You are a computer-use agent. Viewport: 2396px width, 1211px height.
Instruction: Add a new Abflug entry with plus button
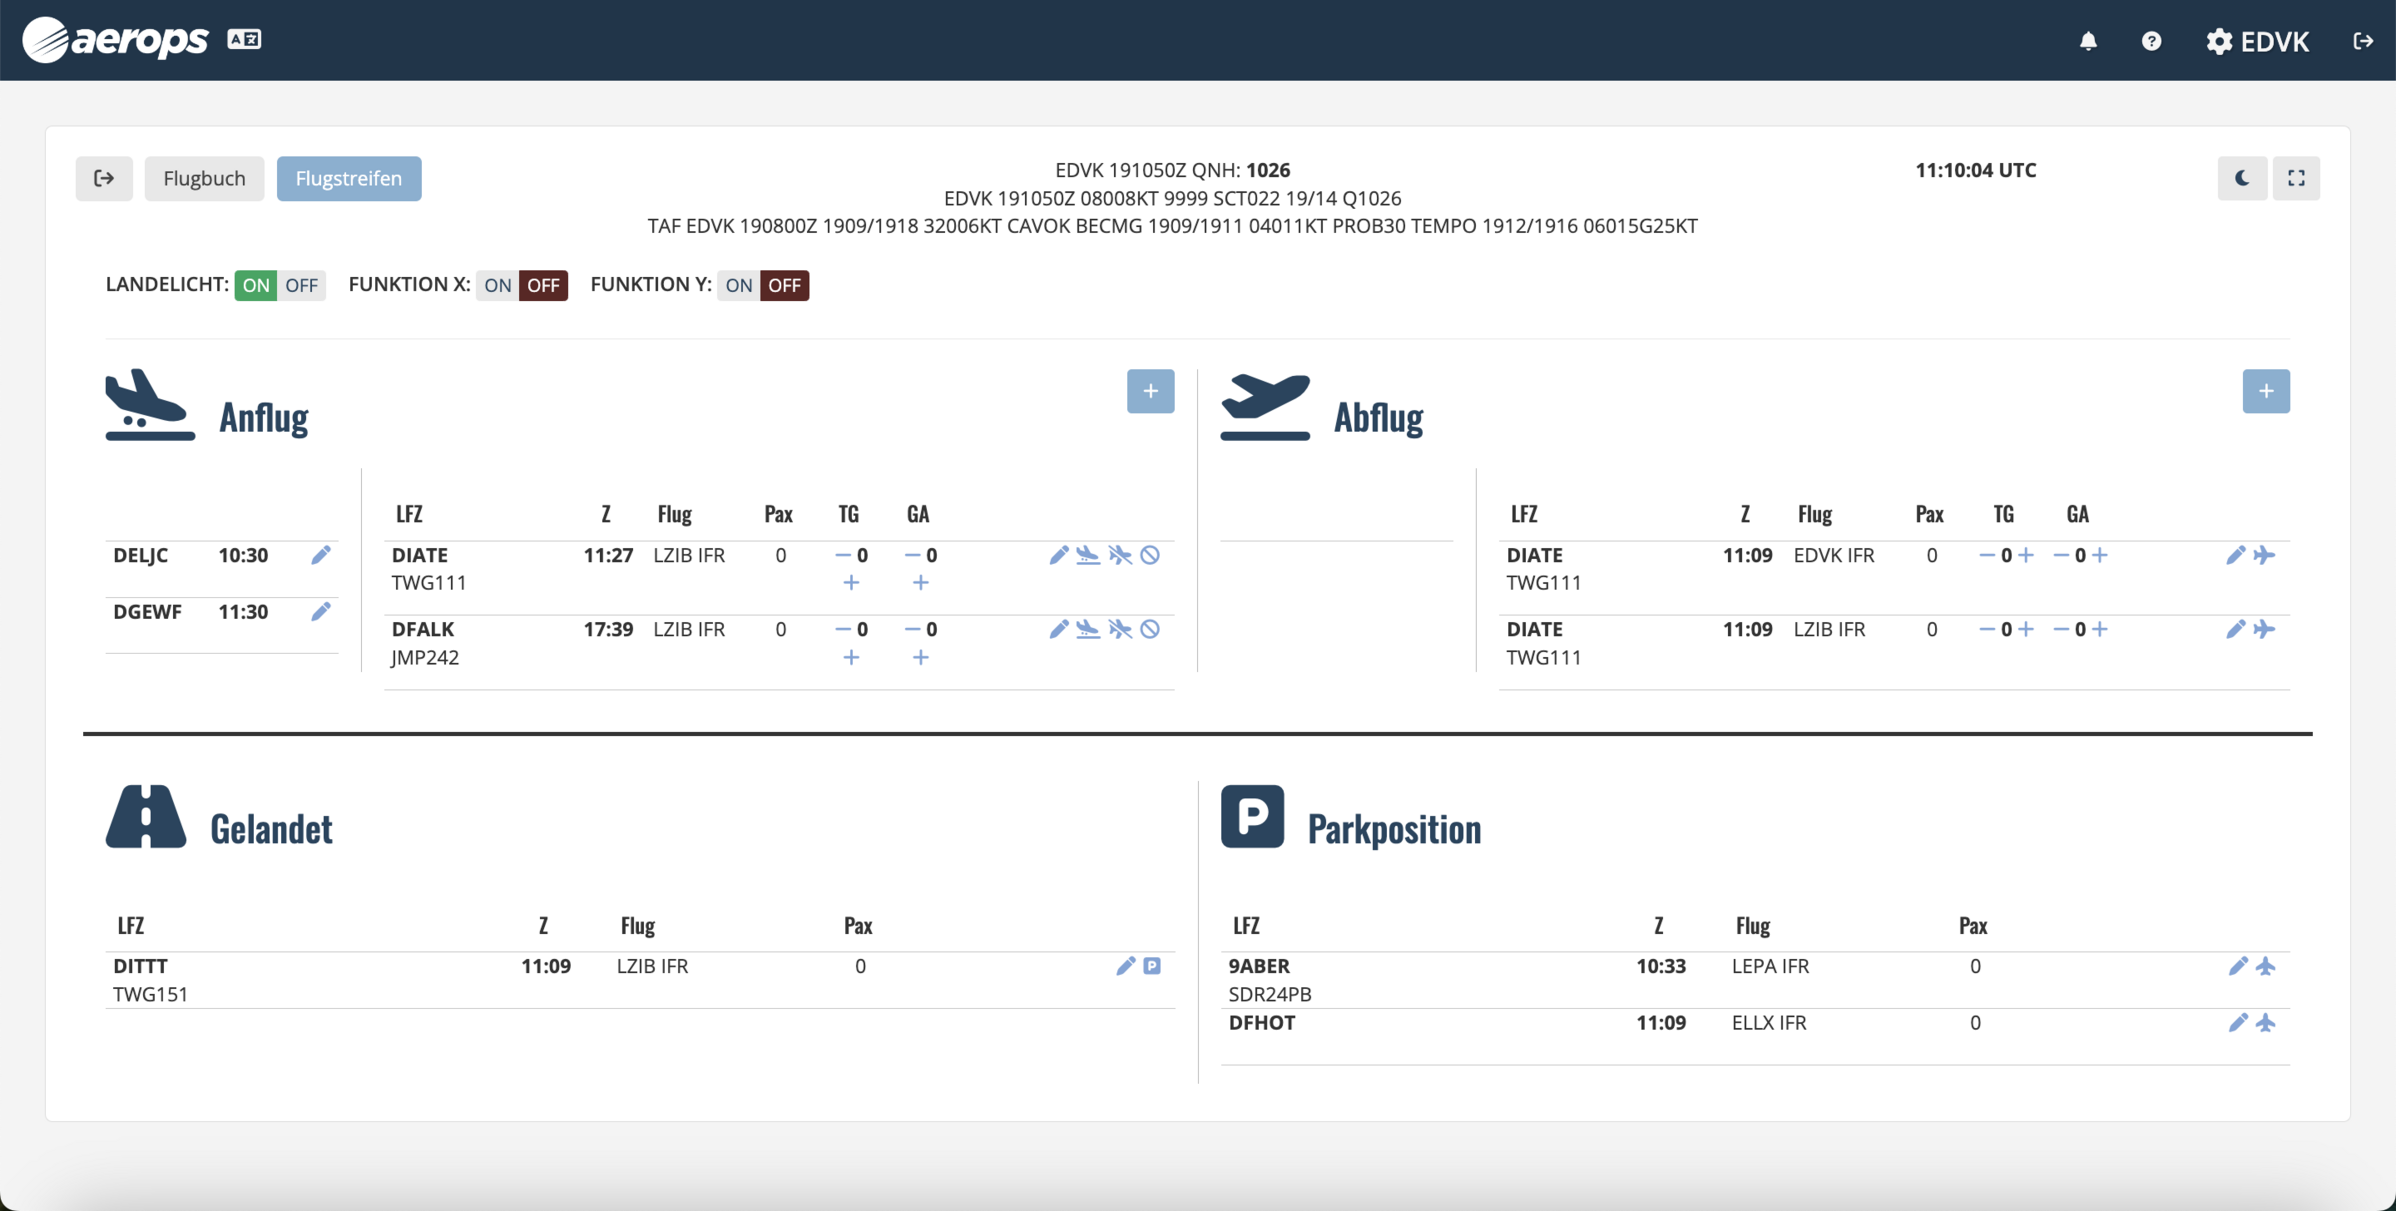point(2266,391)
